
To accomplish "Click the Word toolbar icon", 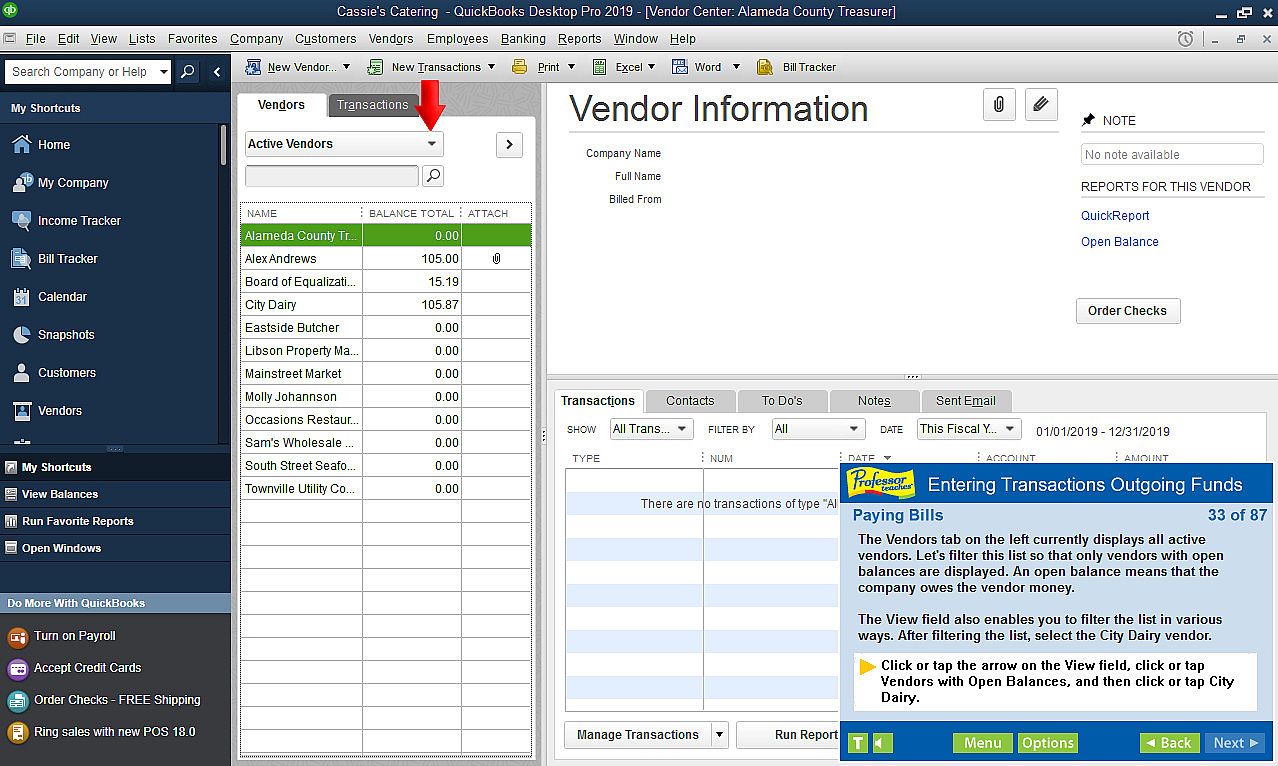I will (680, 67).
